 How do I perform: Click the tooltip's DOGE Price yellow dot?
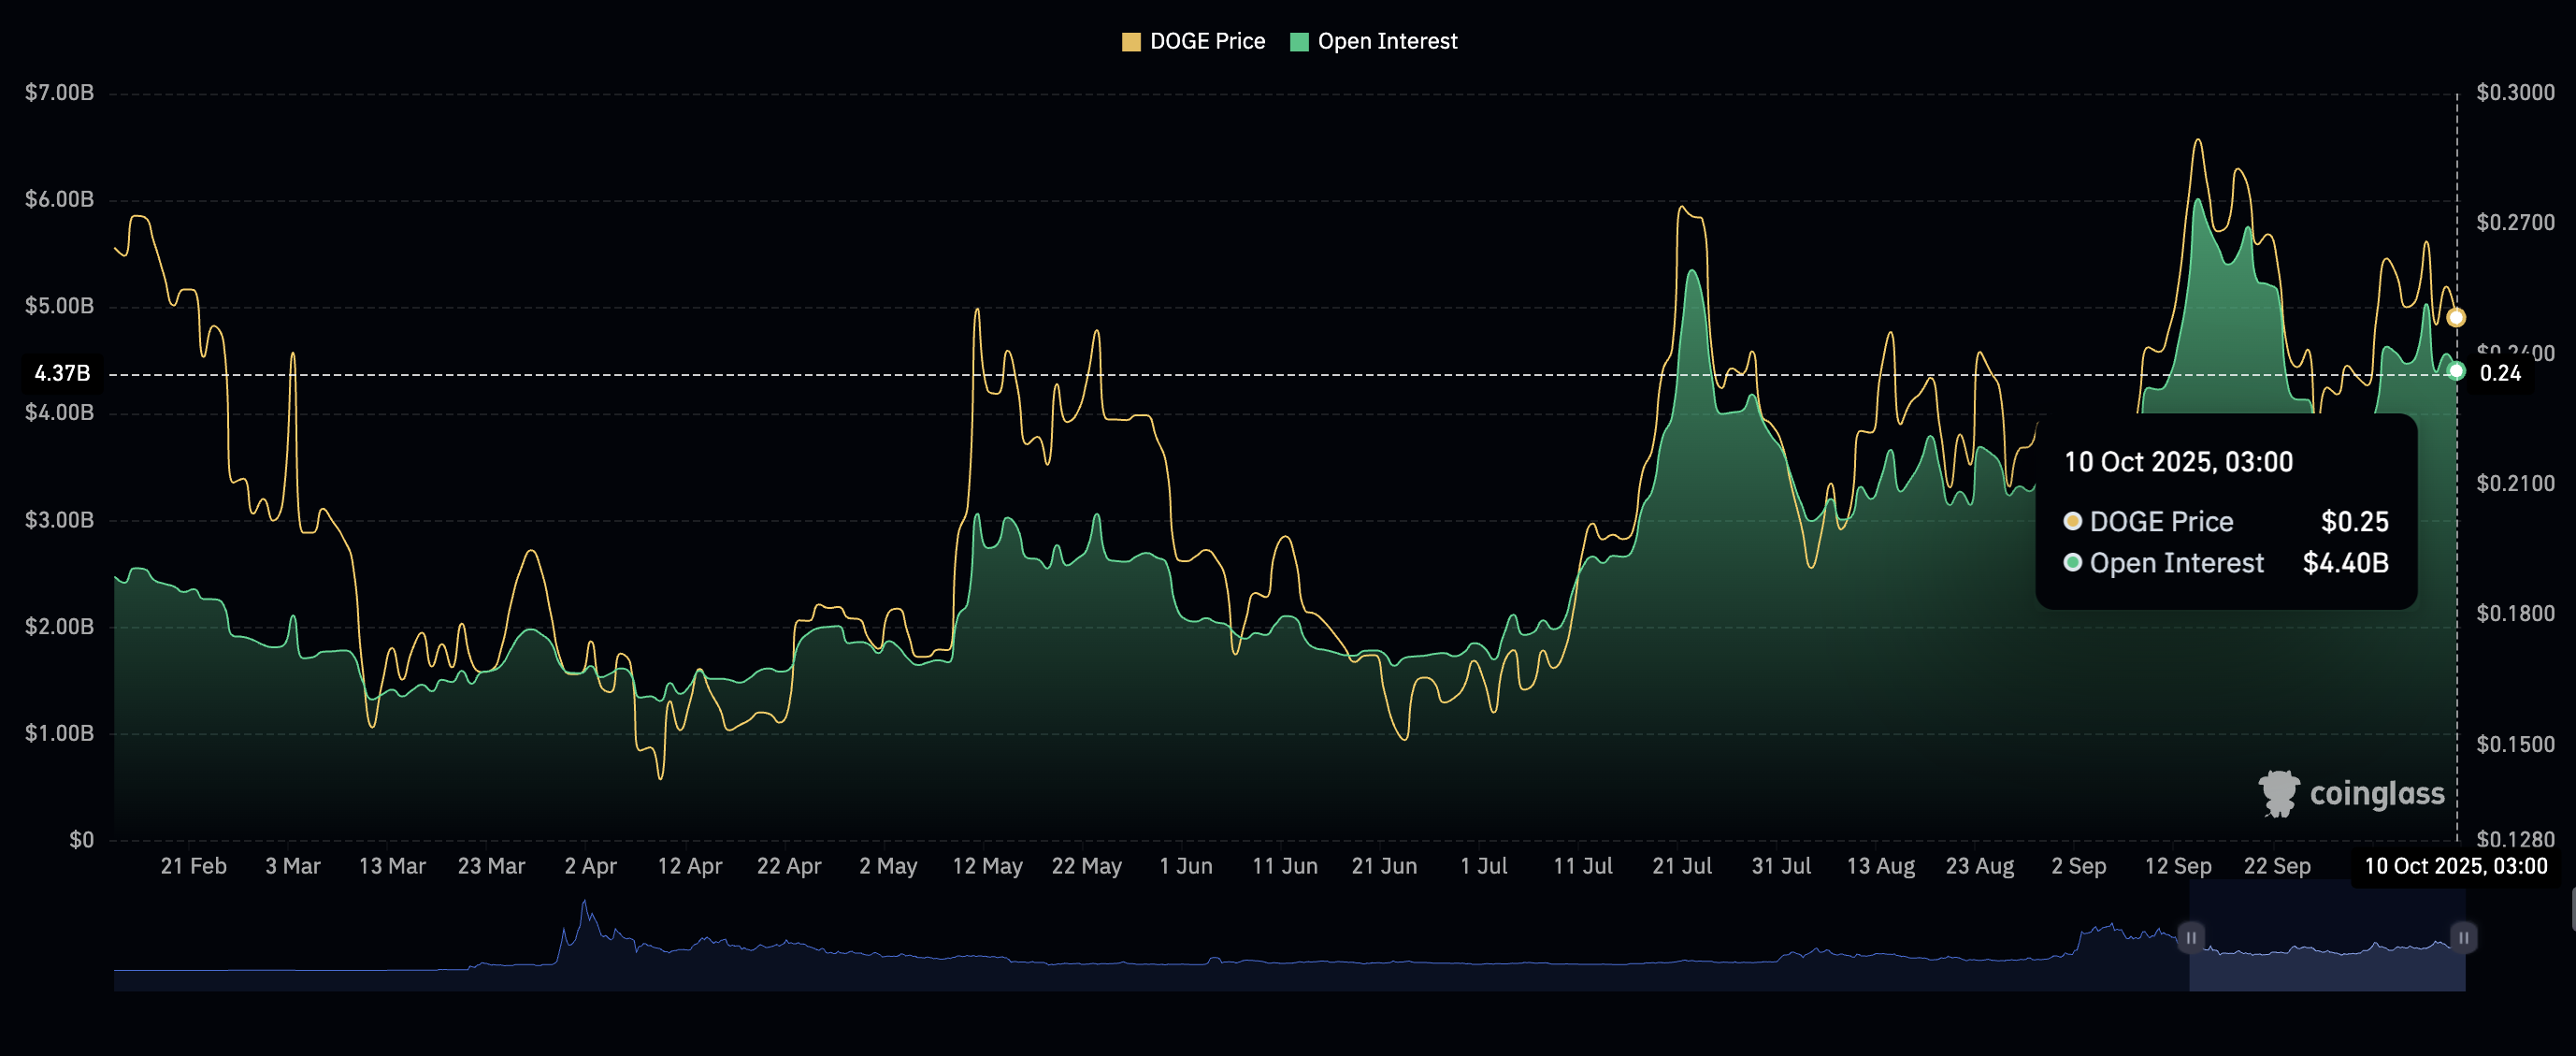[2073, 521]
